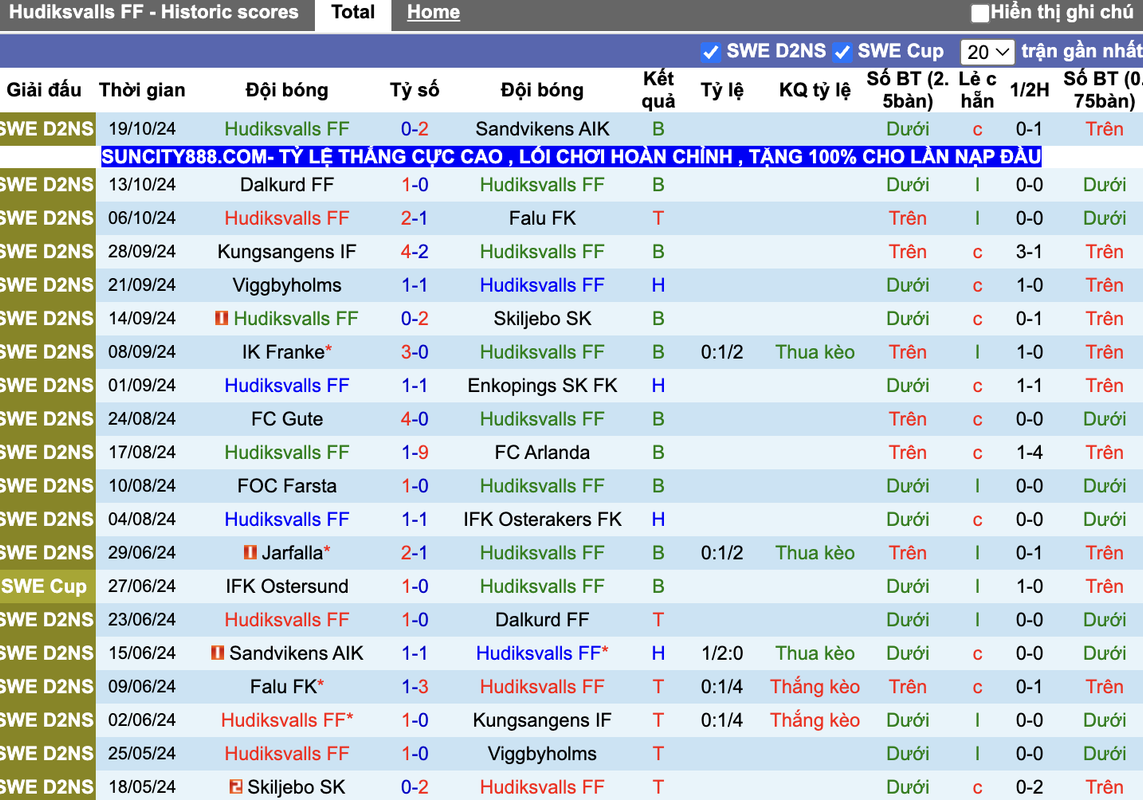The width and height of the screenshot is (1143, 800).
Task: Click Dalkurd FF away team on 23/06/24
Action: pyautogui.click(x=542, y=620)
